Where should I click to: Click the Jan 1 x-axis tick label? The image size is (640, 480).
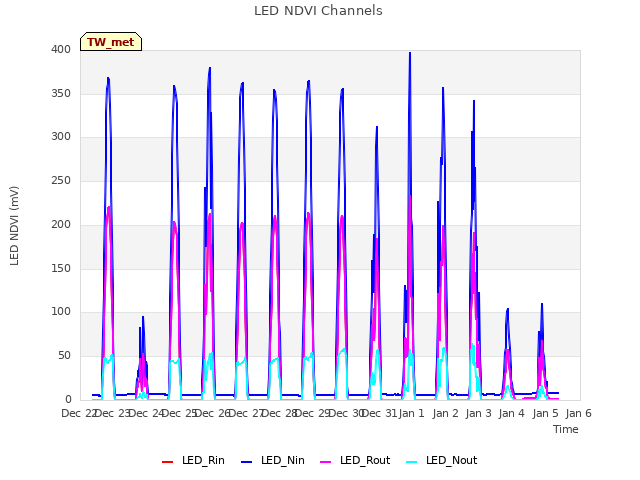[411, 413]
